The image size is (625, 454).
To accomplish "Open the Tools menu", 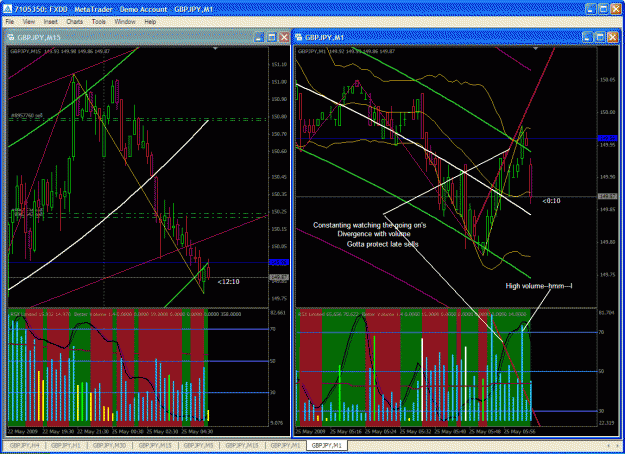I will [98, 22].
